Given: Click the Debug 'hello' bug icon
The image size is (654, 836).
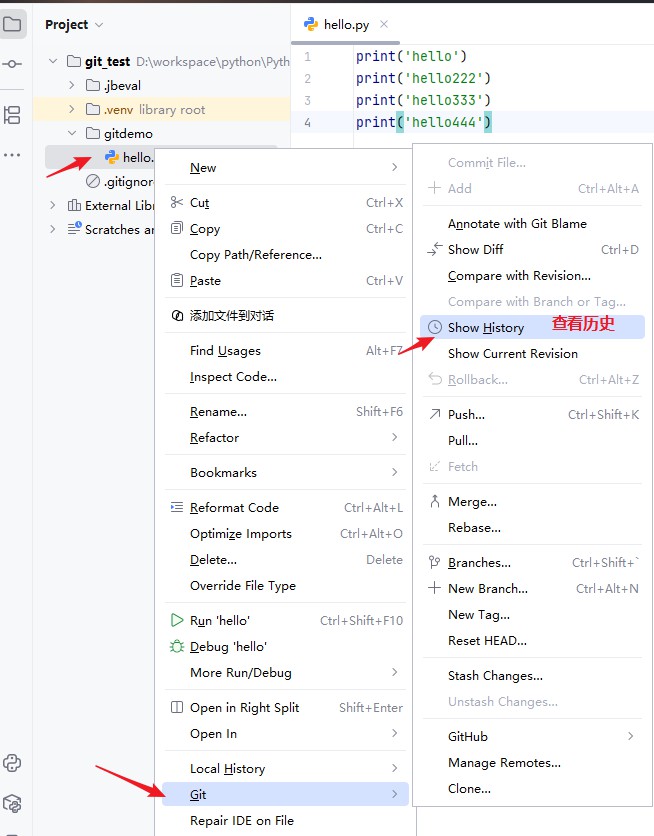Looking at the screenshot, I should (176, 646).
